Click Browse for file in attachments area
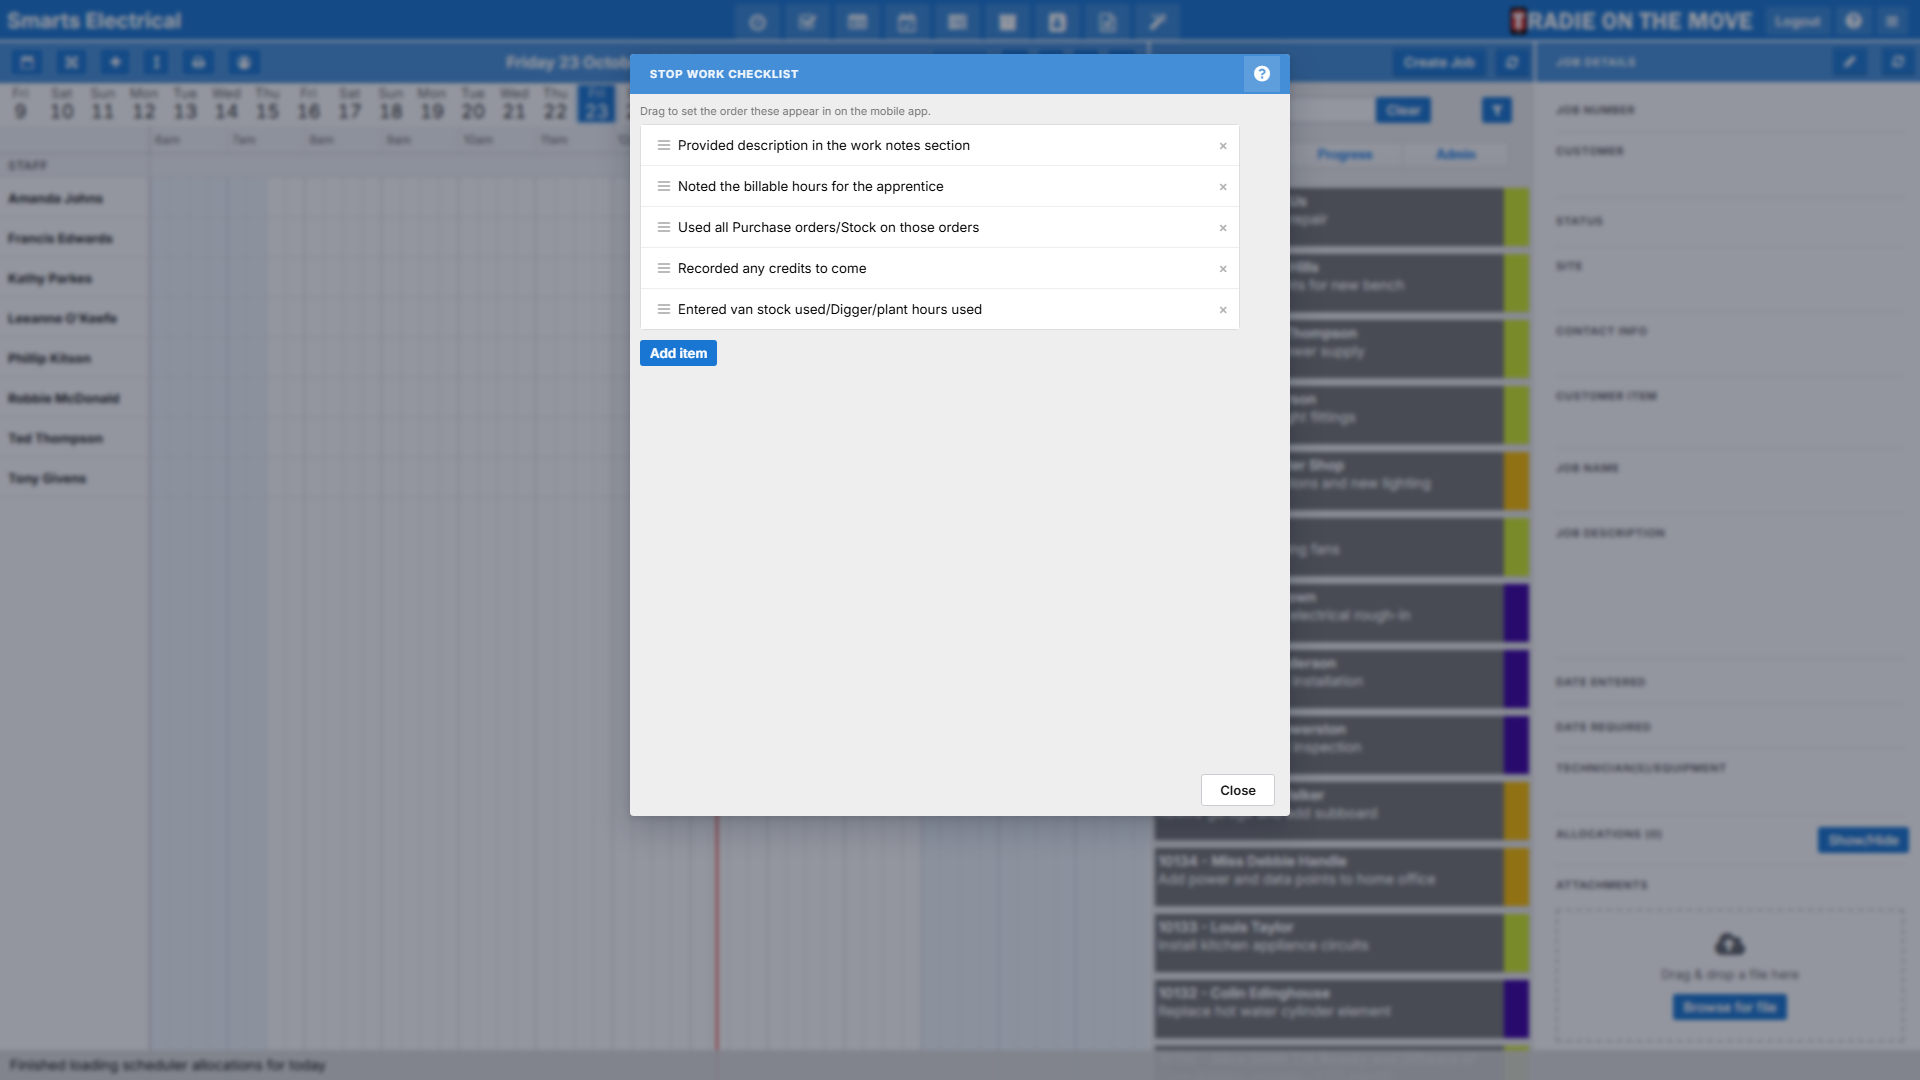This screenshot has width=1920, height=1080. point(1730,1007)
